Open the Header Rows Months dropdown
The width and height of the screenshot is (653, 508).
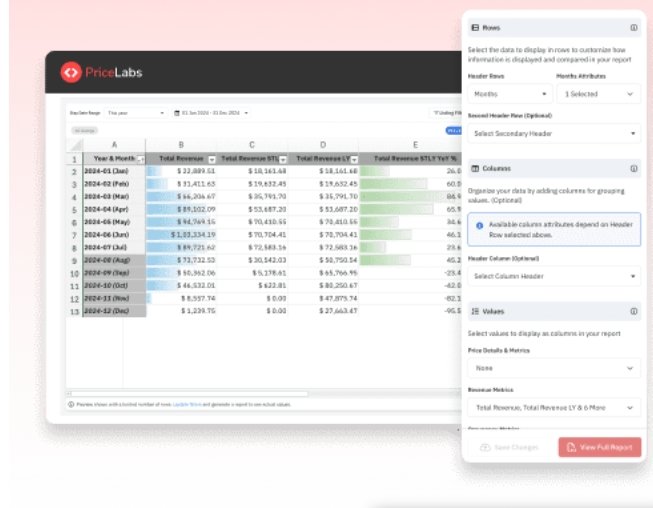tap(508, 94)
